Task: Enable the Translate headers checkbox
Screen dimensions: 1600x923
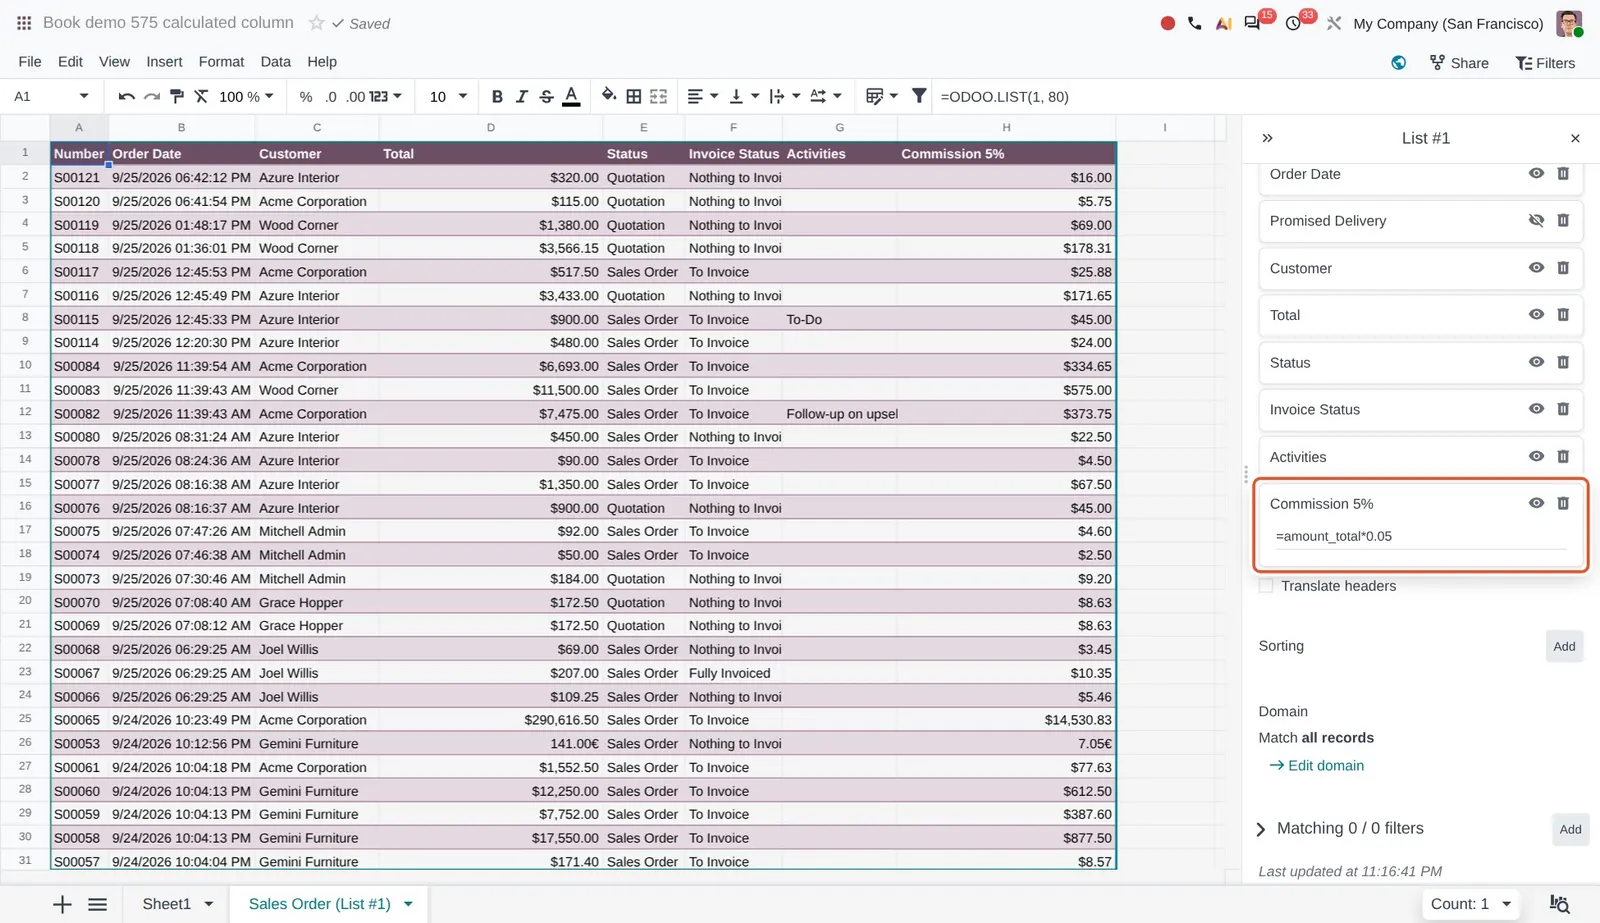Action: click(x=1266, y=586)
